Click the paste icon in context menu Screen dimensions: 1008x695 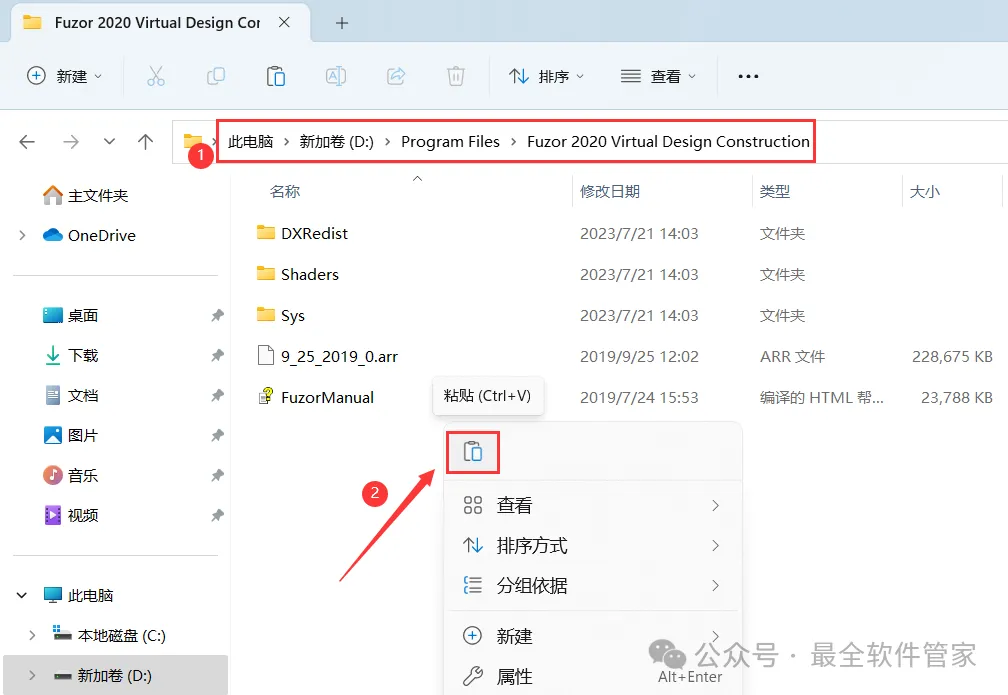472,452
